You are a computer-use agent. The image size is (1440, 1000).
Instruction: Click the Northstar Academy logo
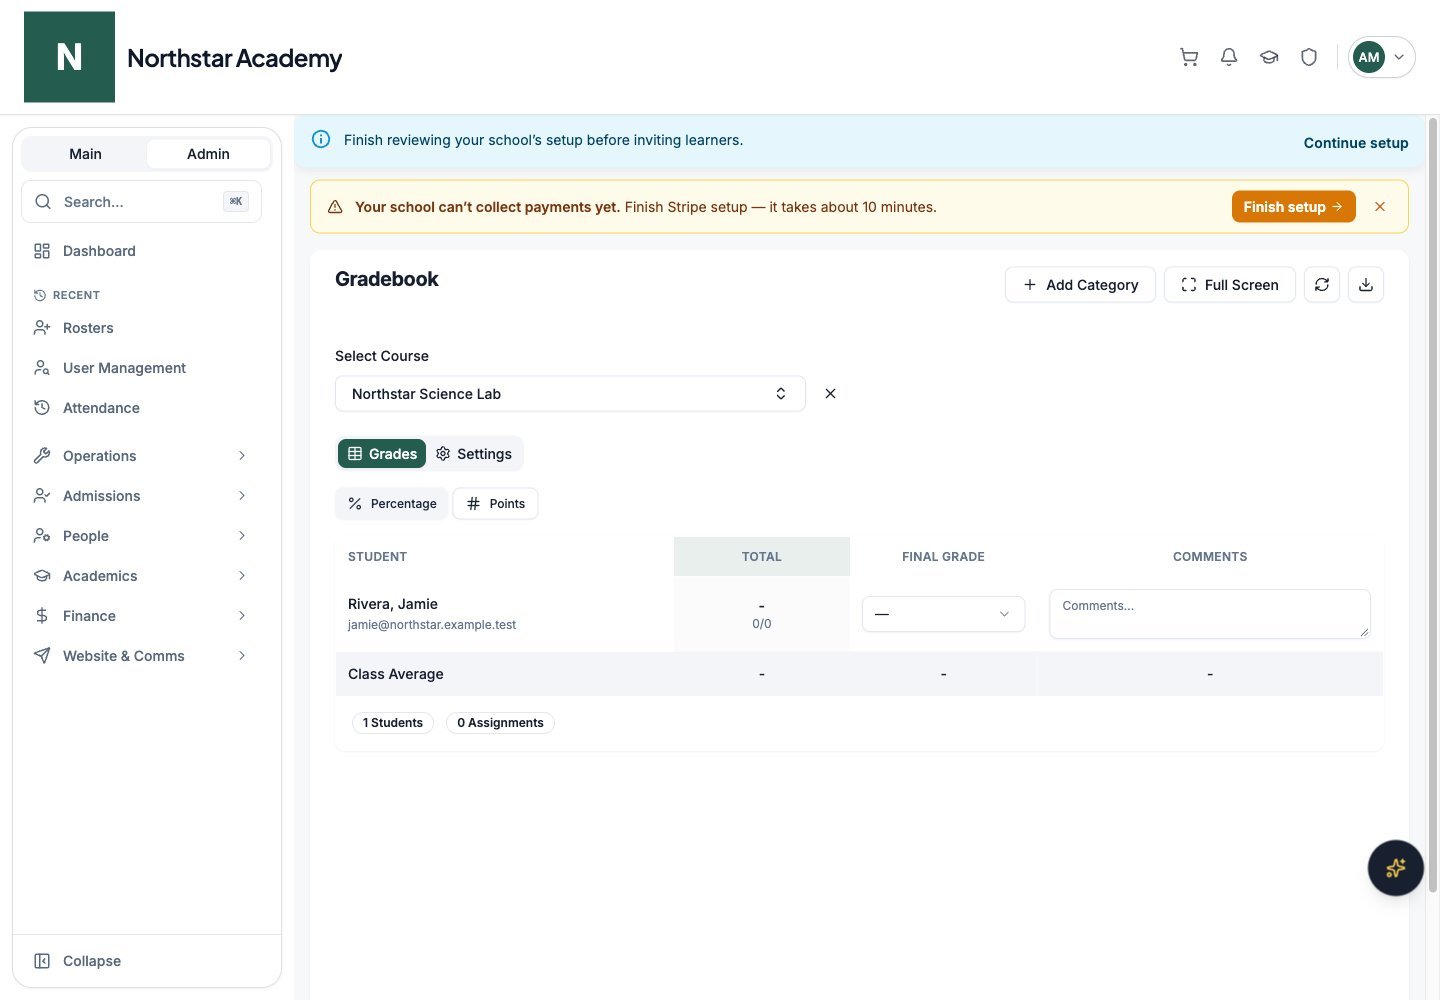[69, 57]
